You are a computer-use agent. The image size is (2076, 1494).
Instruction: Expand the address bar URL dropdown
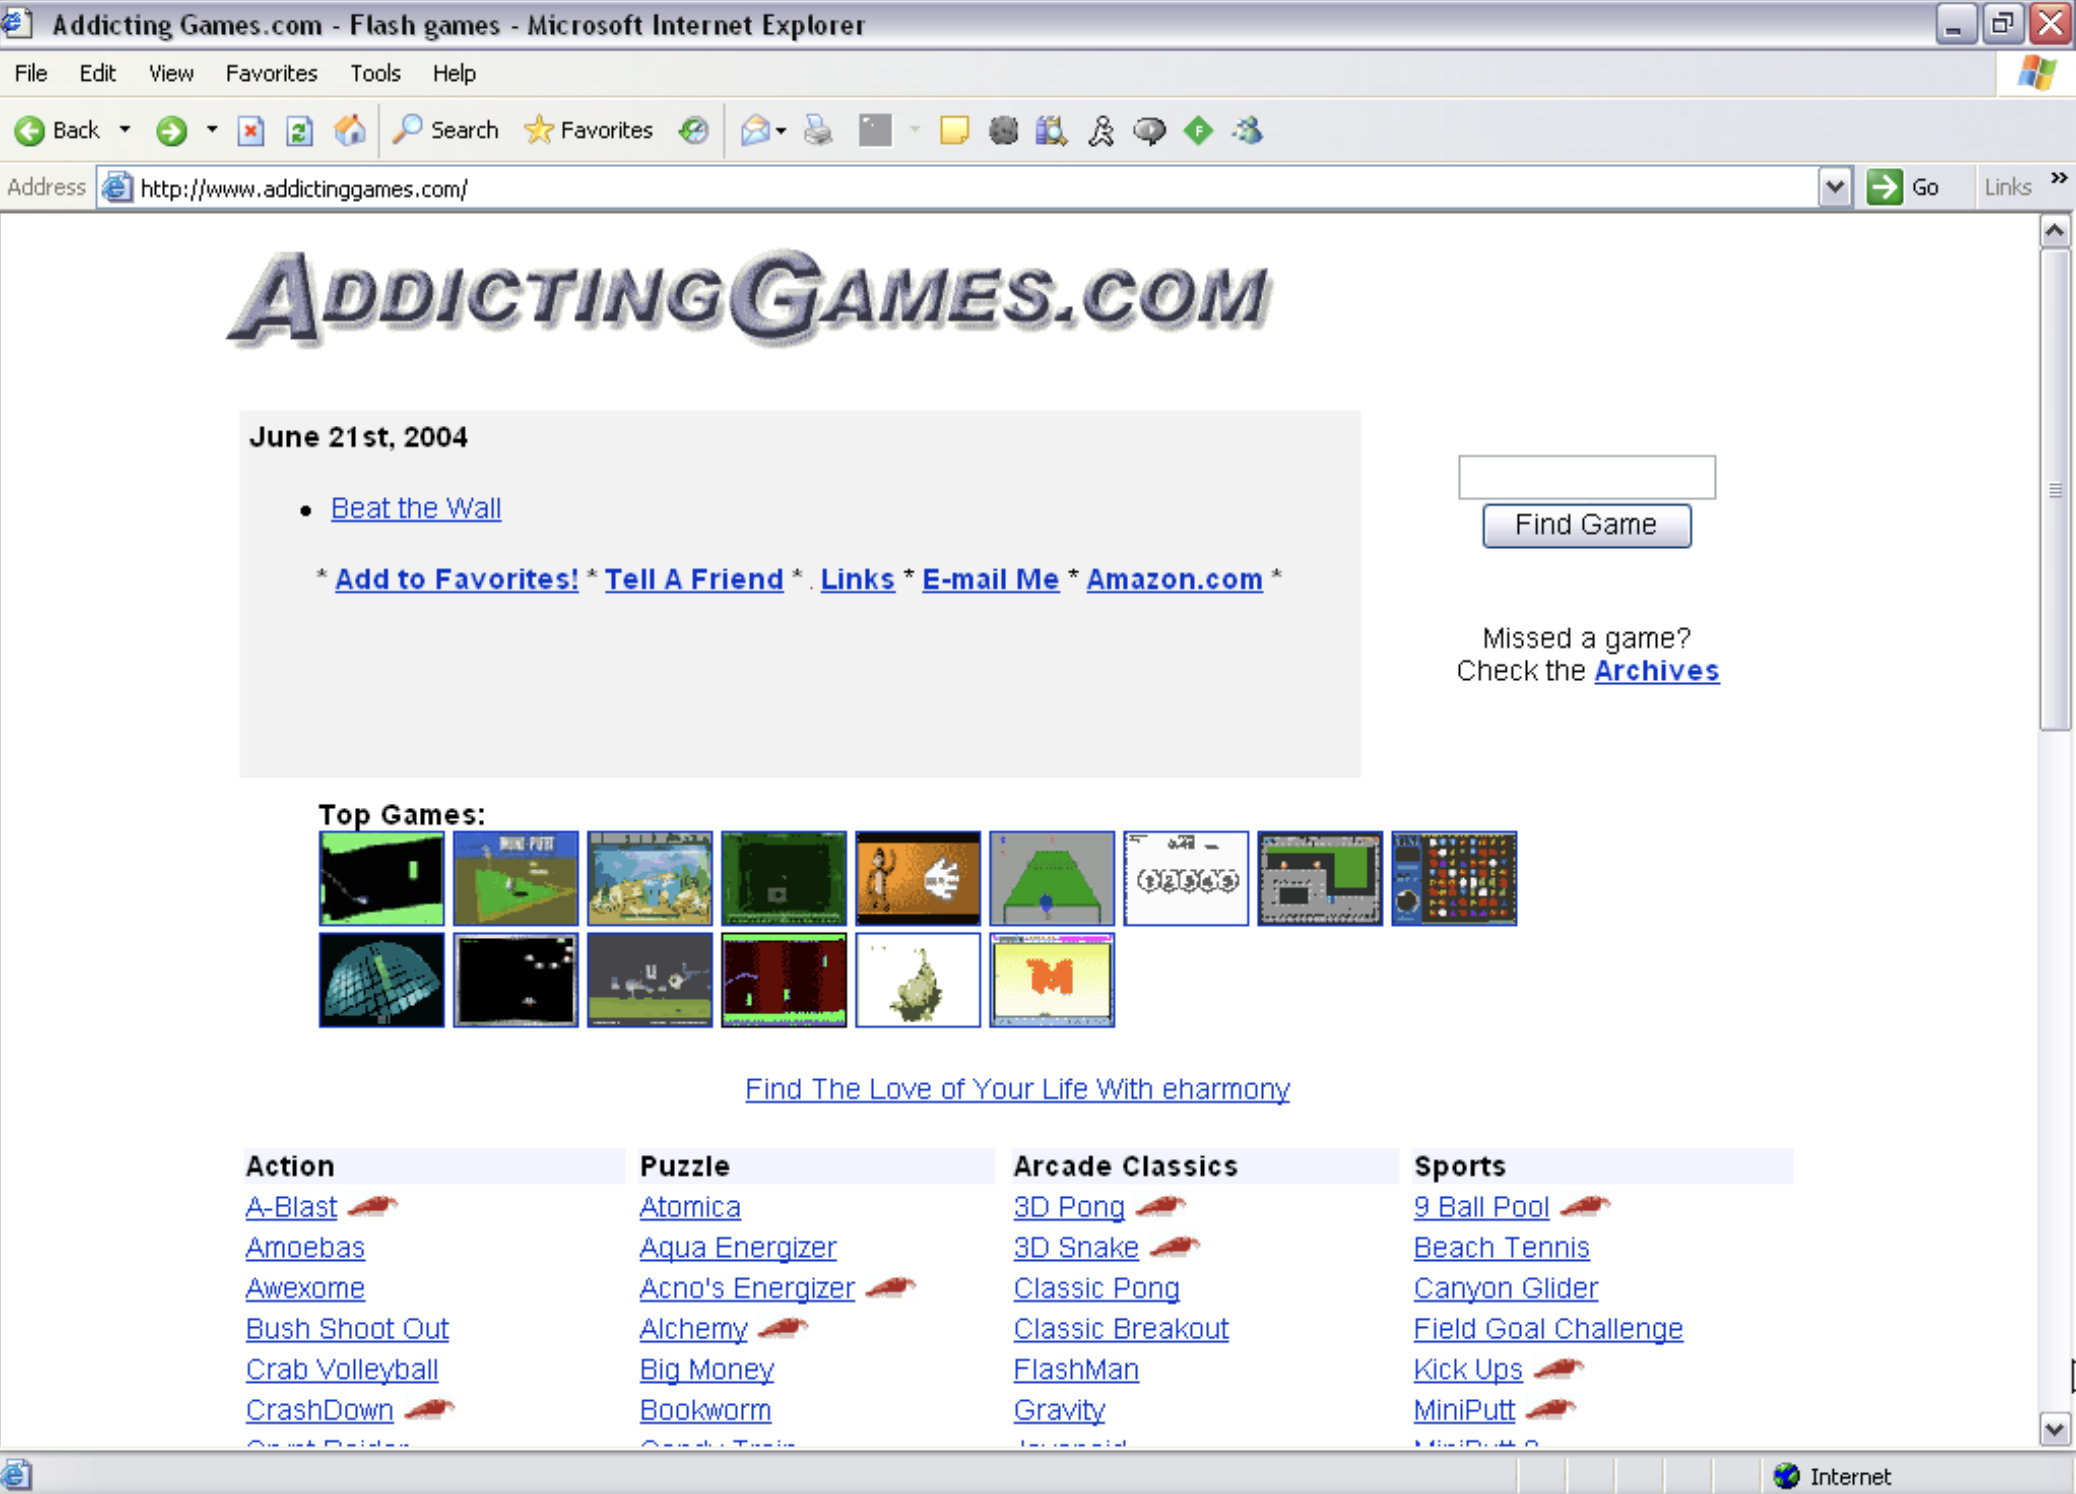(x=1834, y=187)
